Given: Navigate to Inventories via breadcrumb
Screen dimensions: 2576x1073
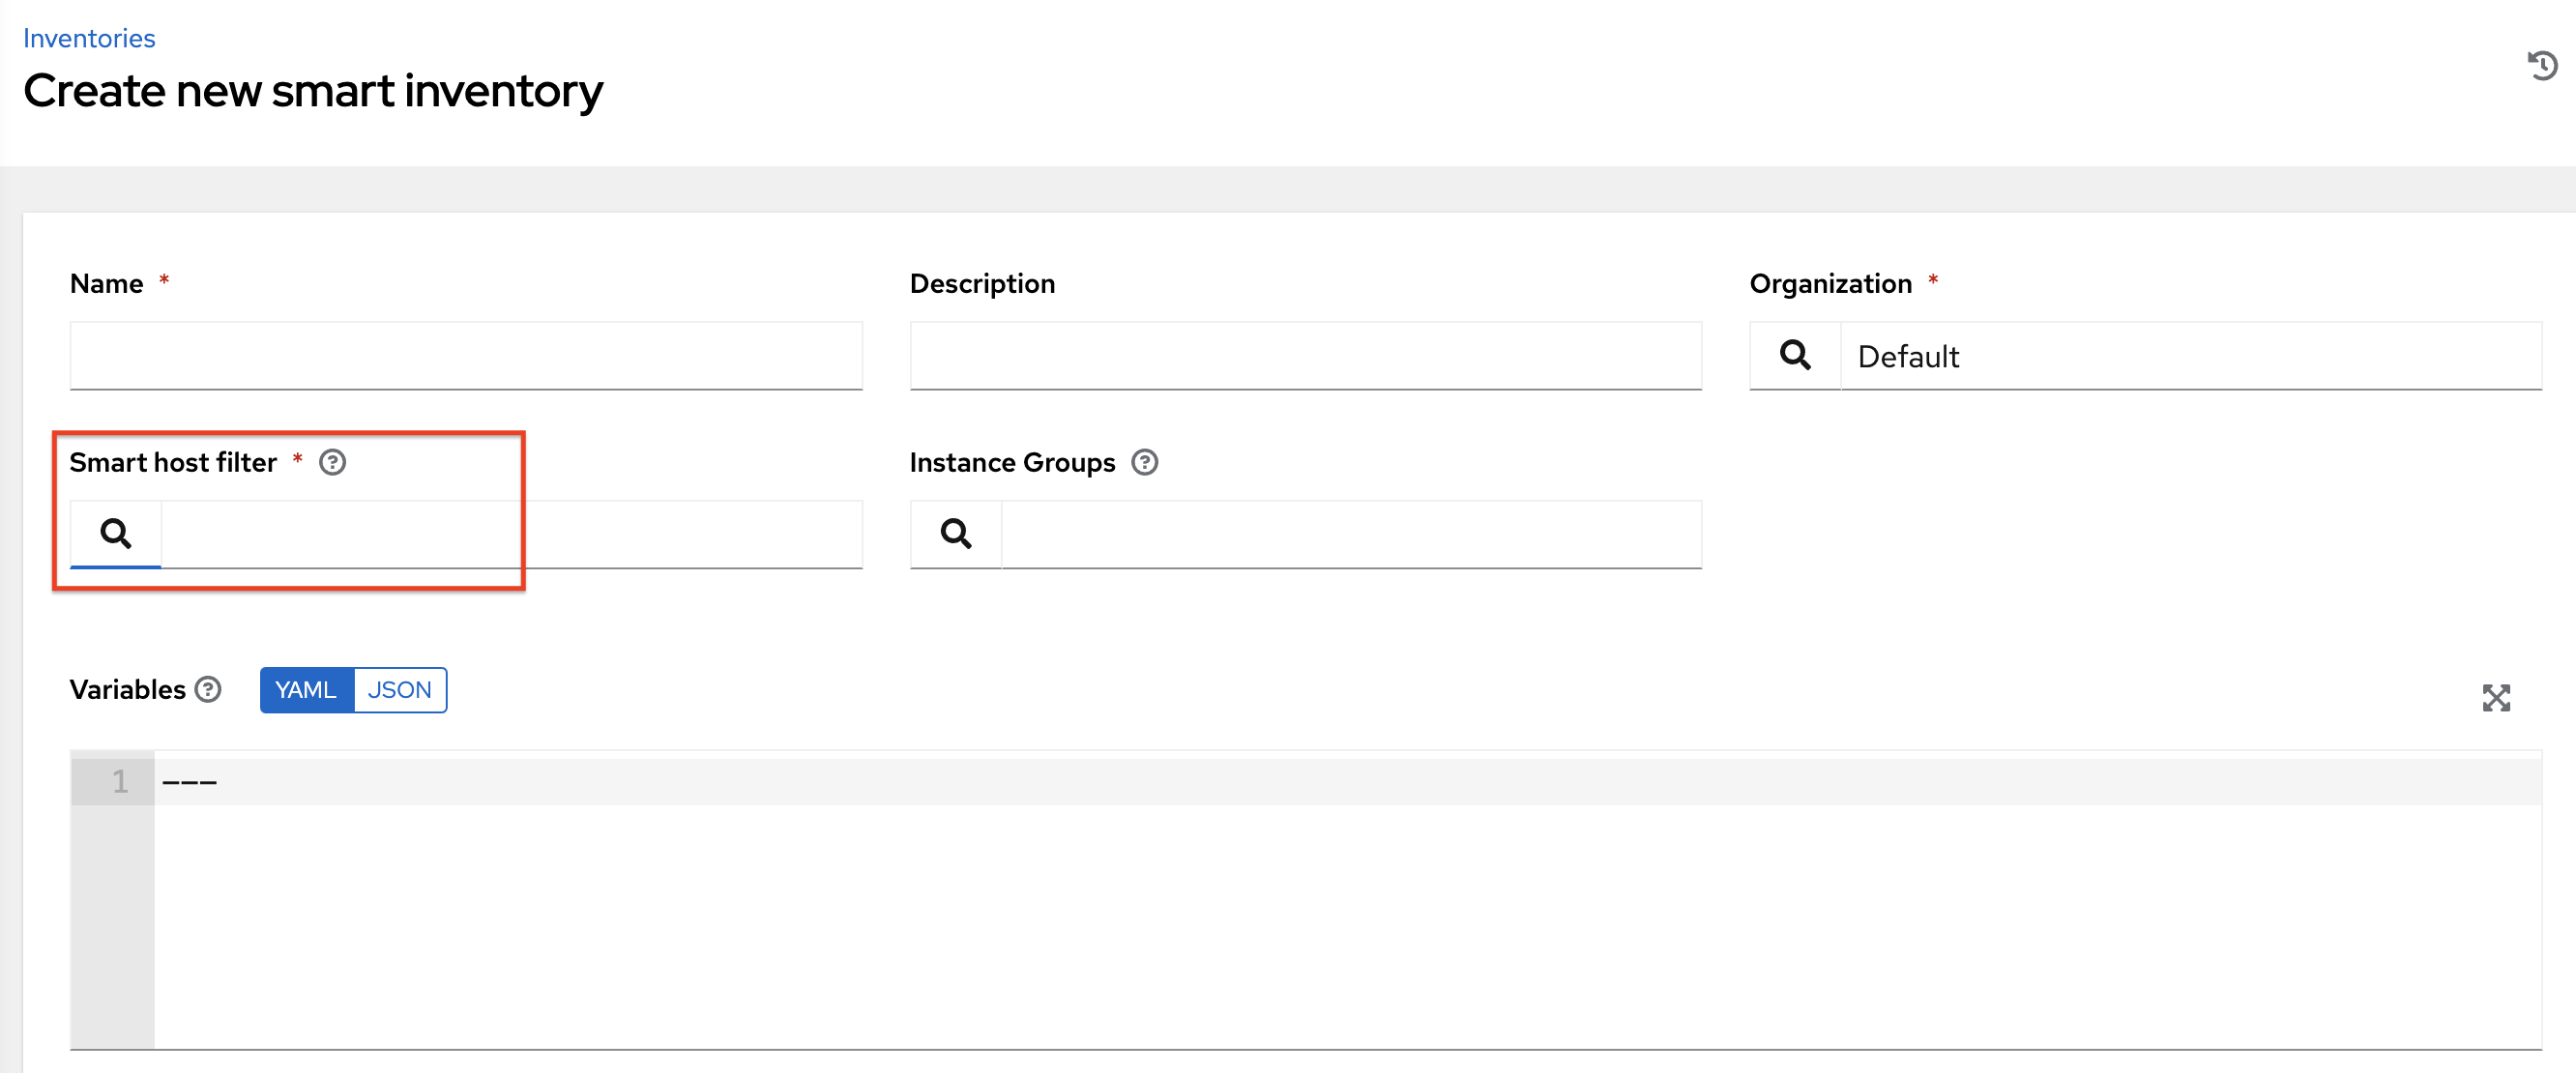Looking at the screenshot, I should pyautogui.click(x=89, y=37).
